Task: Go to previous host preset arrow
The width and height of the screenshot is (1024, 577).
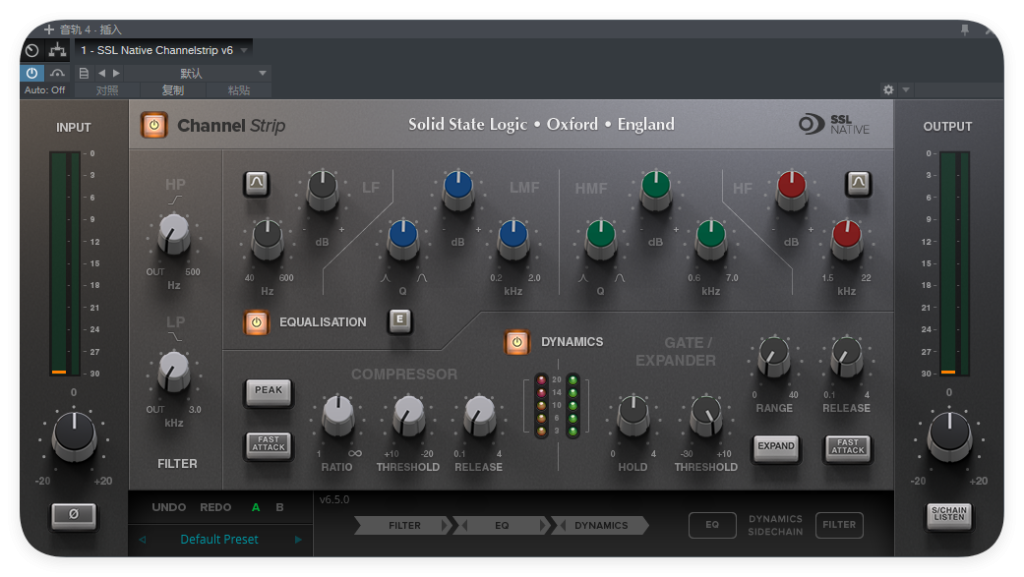Action: tap(102, 73)
